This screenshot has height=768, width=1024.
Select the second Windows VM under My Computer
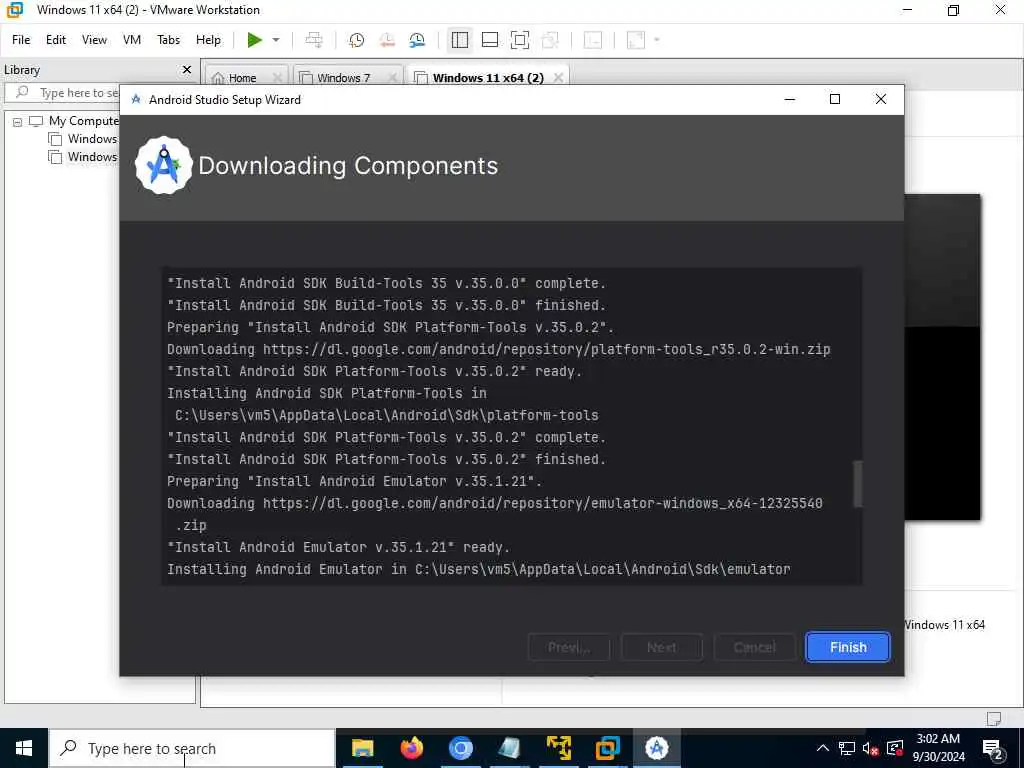tap(92, 157)
